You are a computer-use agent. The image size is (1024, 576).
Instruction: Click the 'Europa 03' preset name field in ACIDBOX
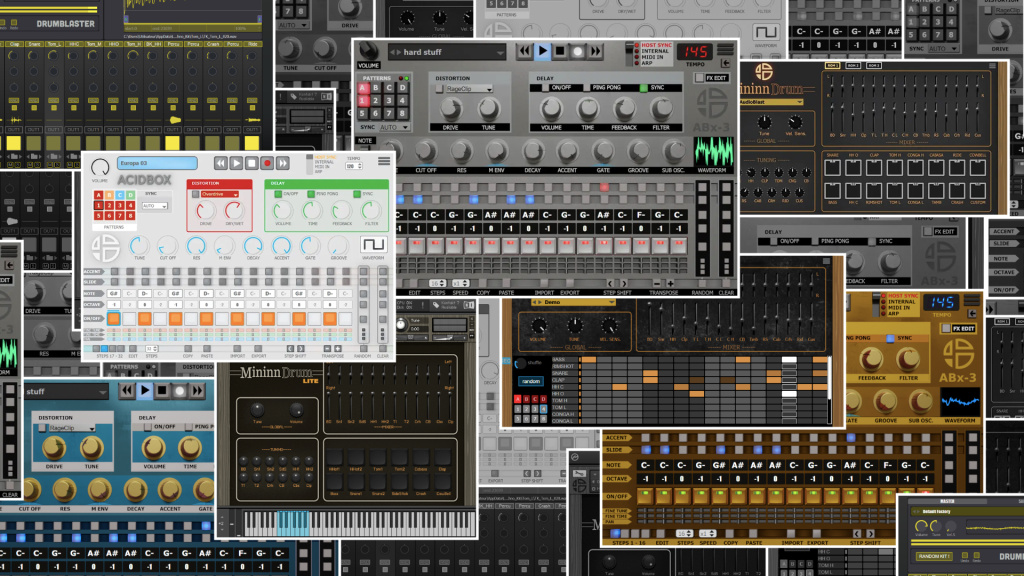pyautogui.click(x=157, y=163)
